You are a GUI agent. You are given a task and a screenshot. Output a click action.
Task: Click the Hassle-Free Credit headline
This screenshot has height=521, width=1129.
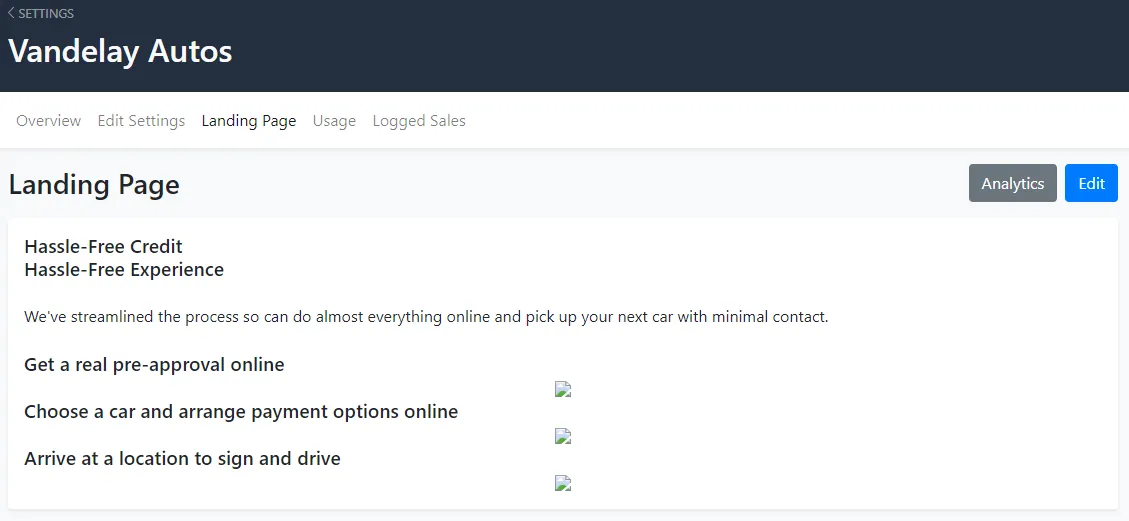pos(103,246)
